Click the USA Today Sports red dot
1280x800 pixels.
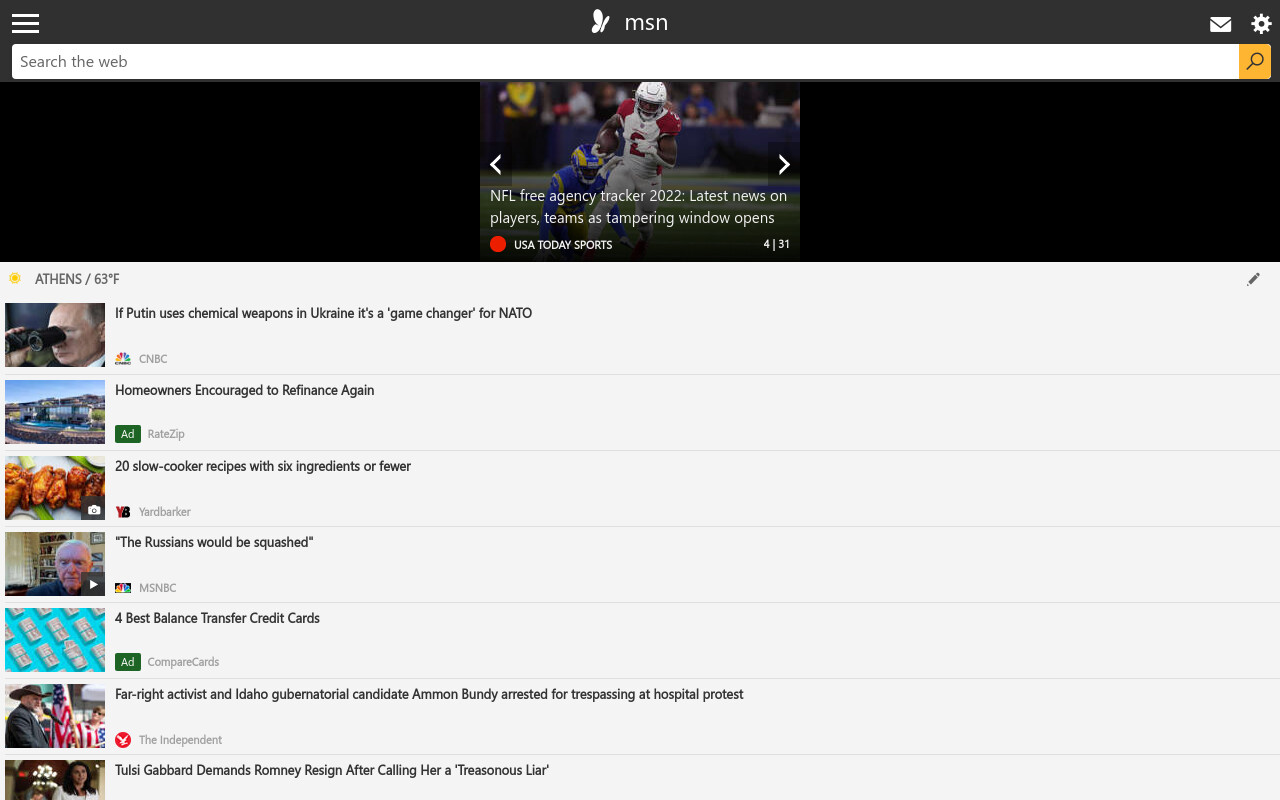[x=498, y=244]
